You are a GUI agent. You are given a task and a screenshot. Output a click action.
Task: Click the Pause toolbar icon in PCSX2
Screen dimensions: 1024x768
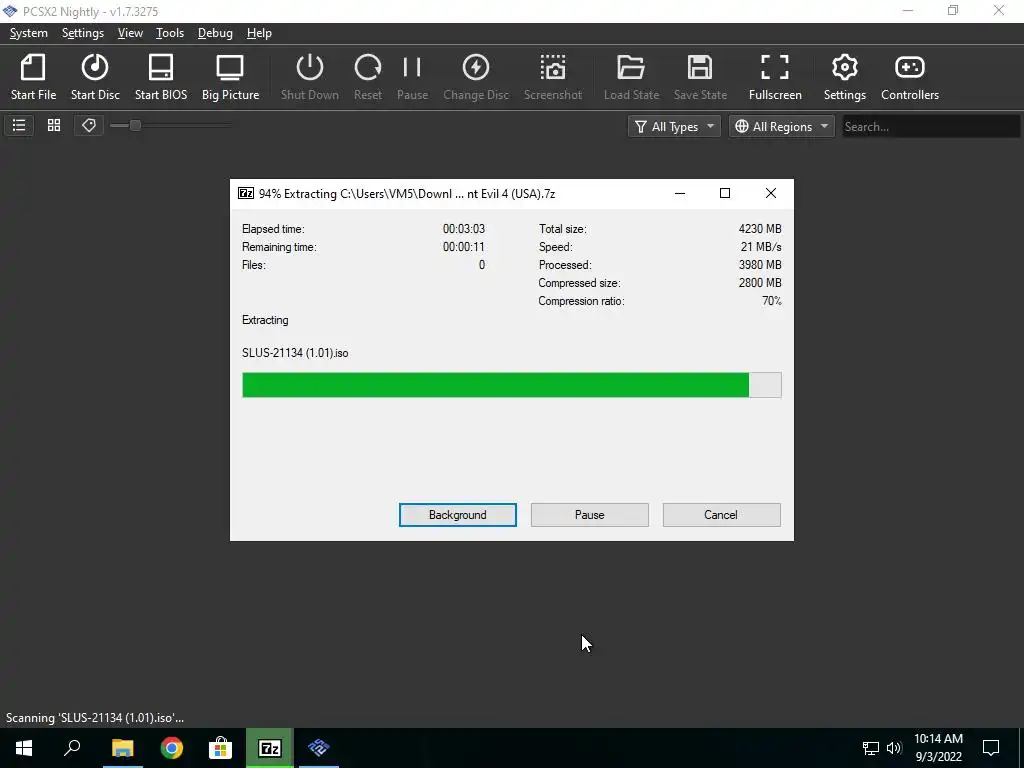click(x=412, y=77)
